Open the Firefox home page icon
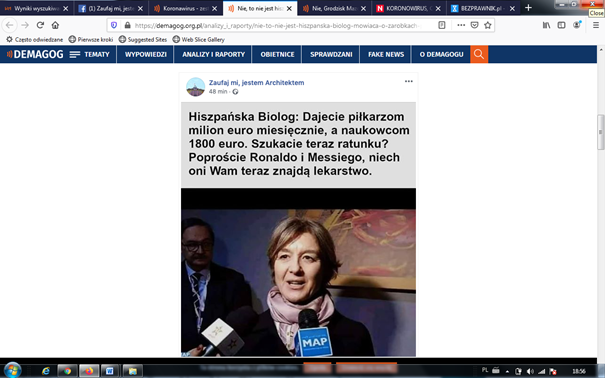Viewport: 605px width, 378px height. [x=55, y=25]
